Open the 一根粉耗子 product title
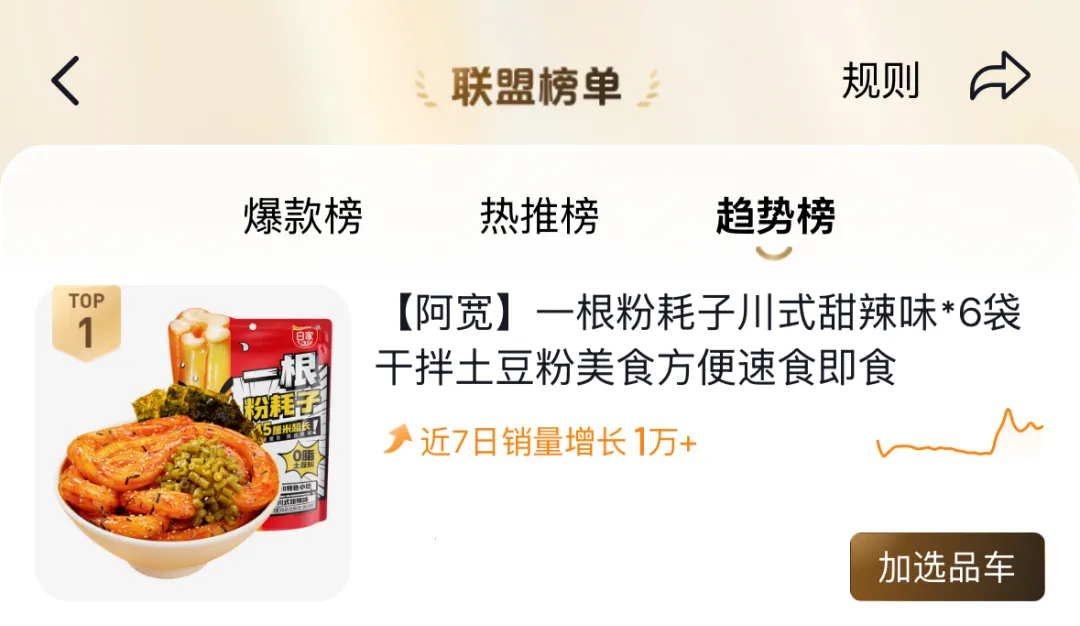The height and width of the screenshot is (626, 1080). (x=698, y=340)
